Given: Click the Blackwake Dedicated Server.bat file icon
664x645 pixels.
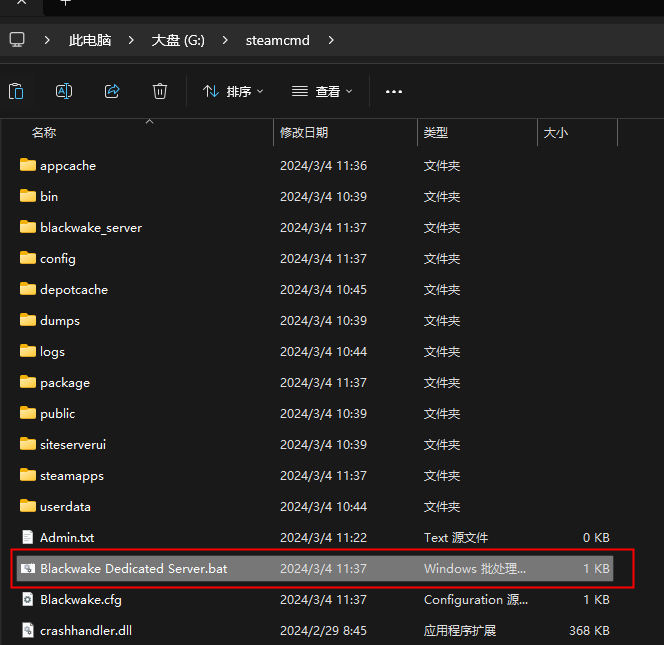Looking at the screenshot, I should [x=28, y=568].
